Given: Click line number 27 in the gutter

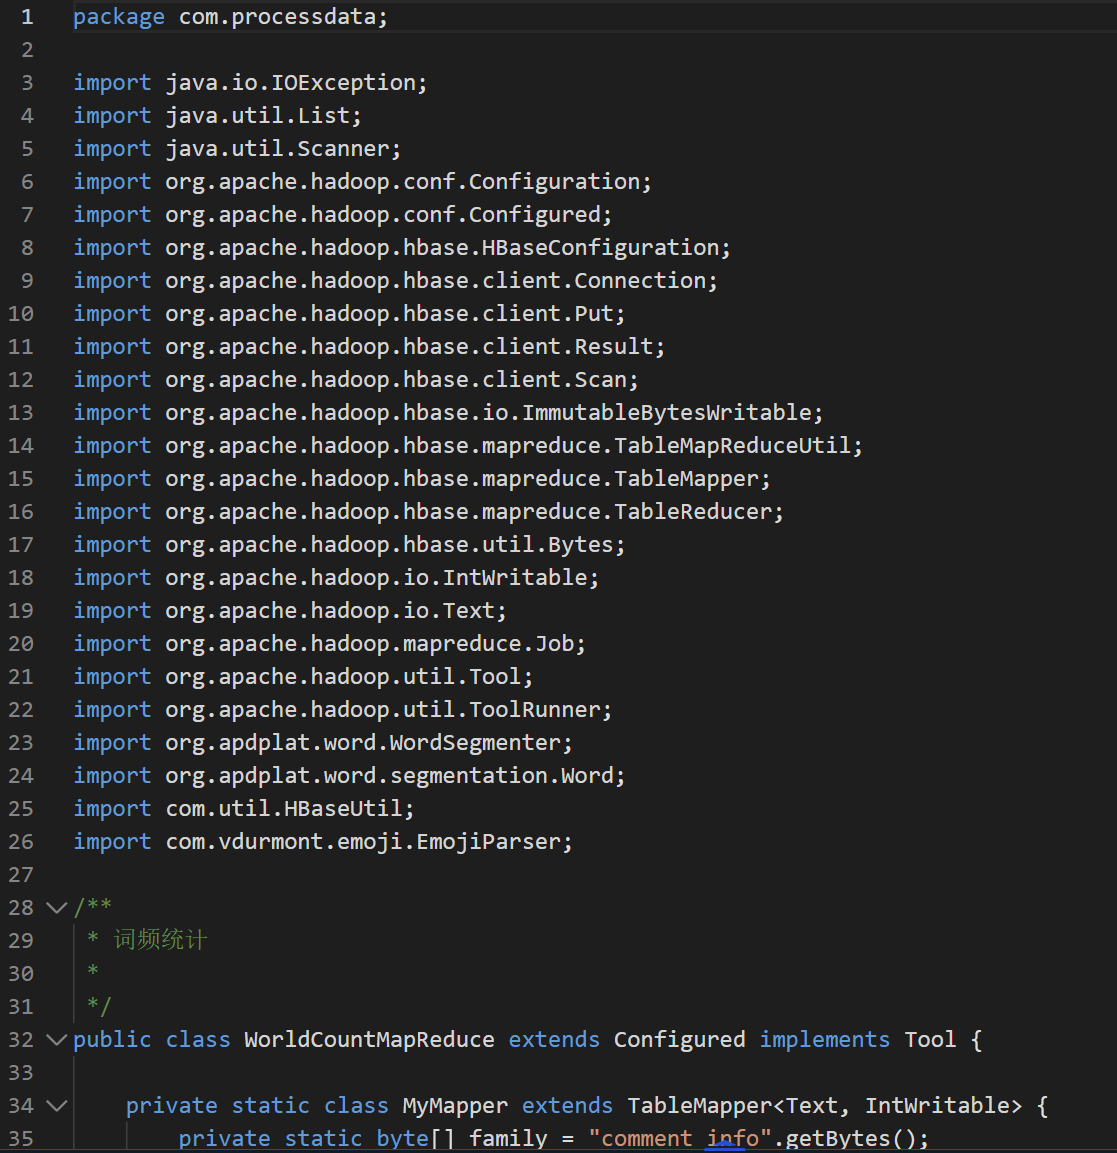Looking at the screenshot, I should click(21, 875).
